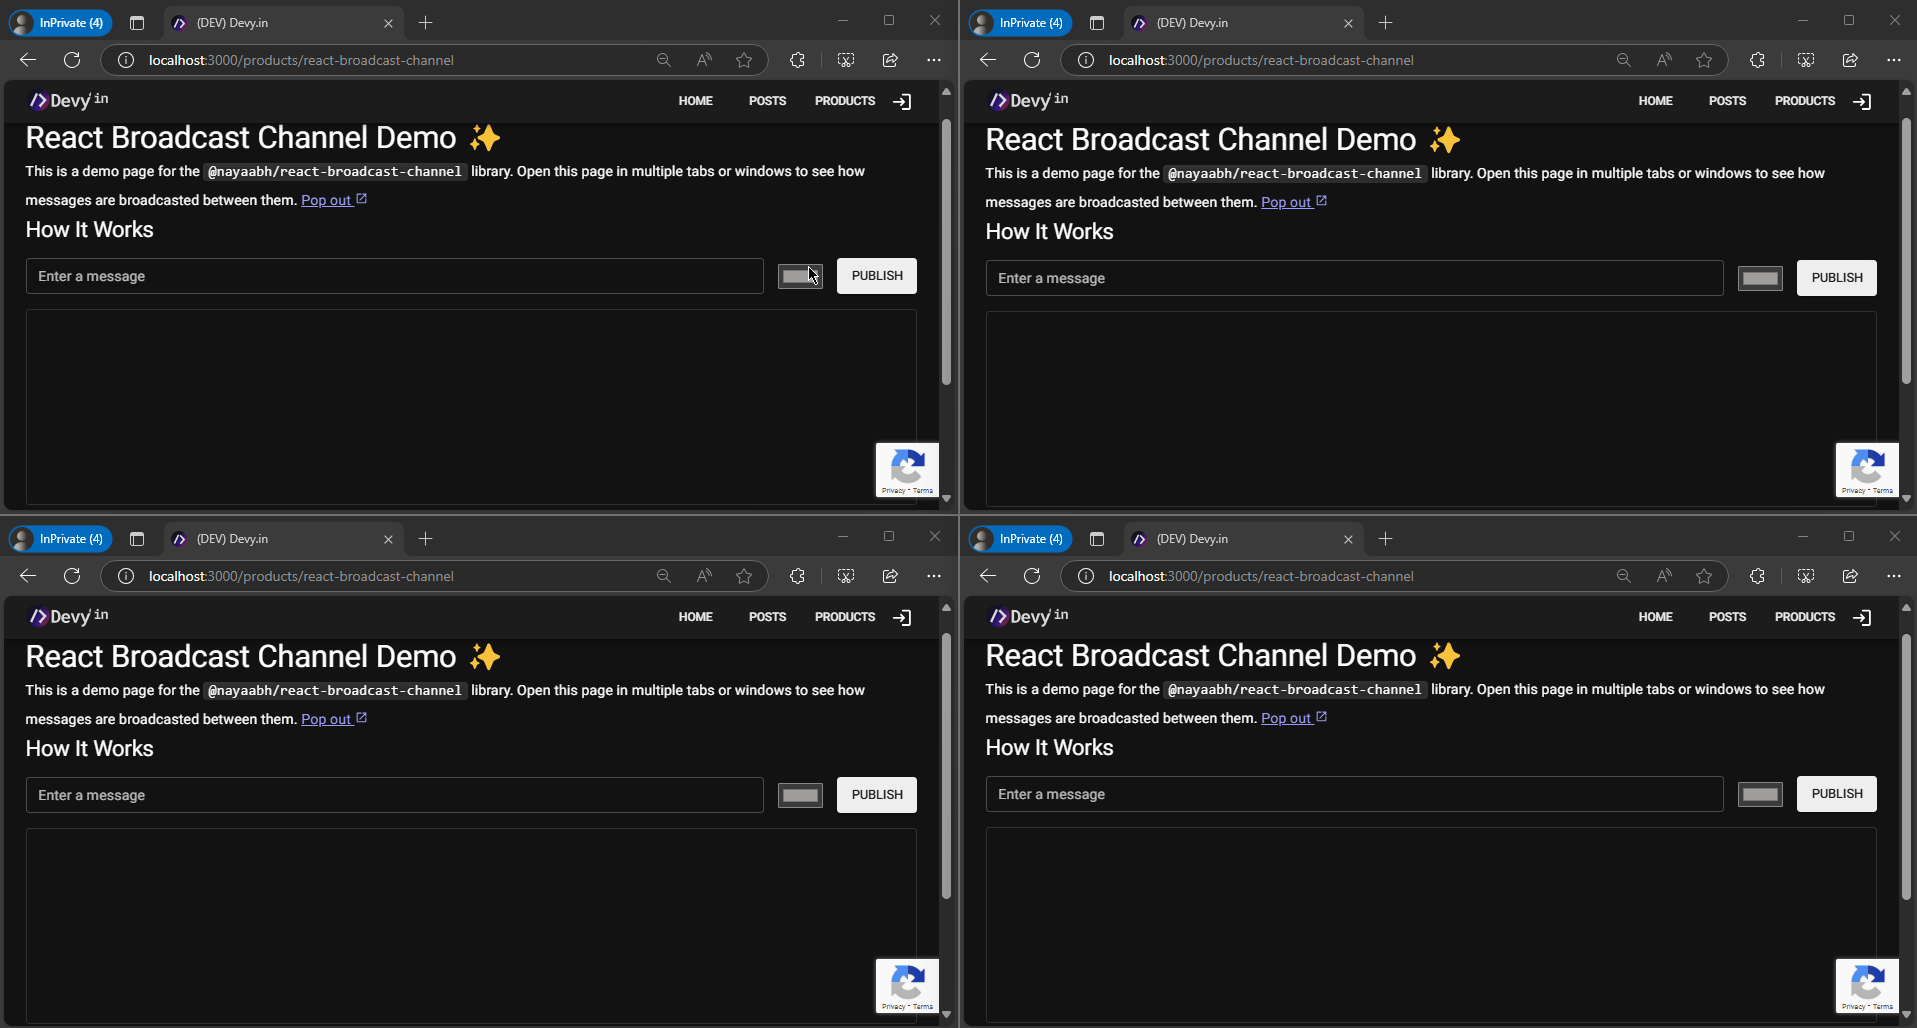Click Read aloud icon in bottom-right window
The image size is (1917, 1028).
coord(1664,576)
